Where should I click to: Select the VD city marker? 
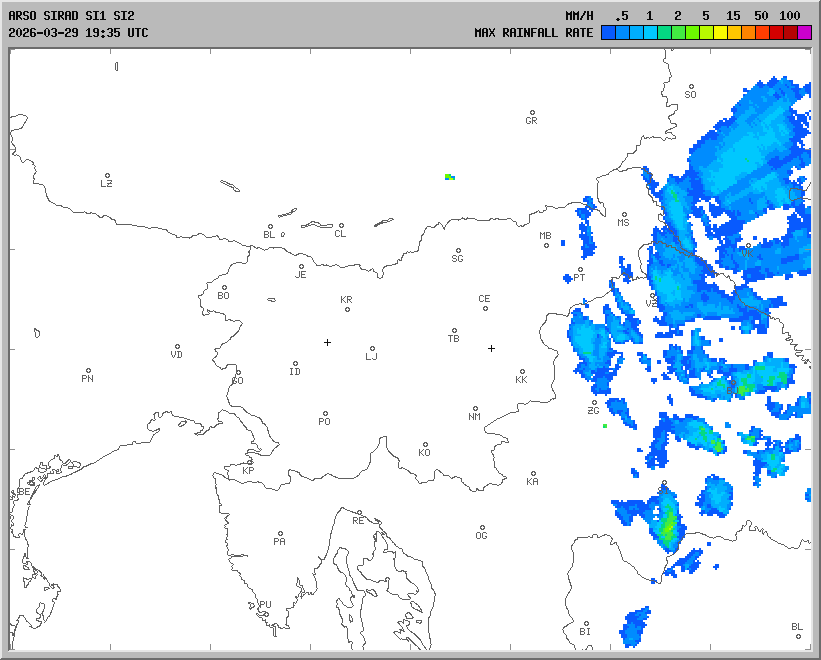click(177, 347)
